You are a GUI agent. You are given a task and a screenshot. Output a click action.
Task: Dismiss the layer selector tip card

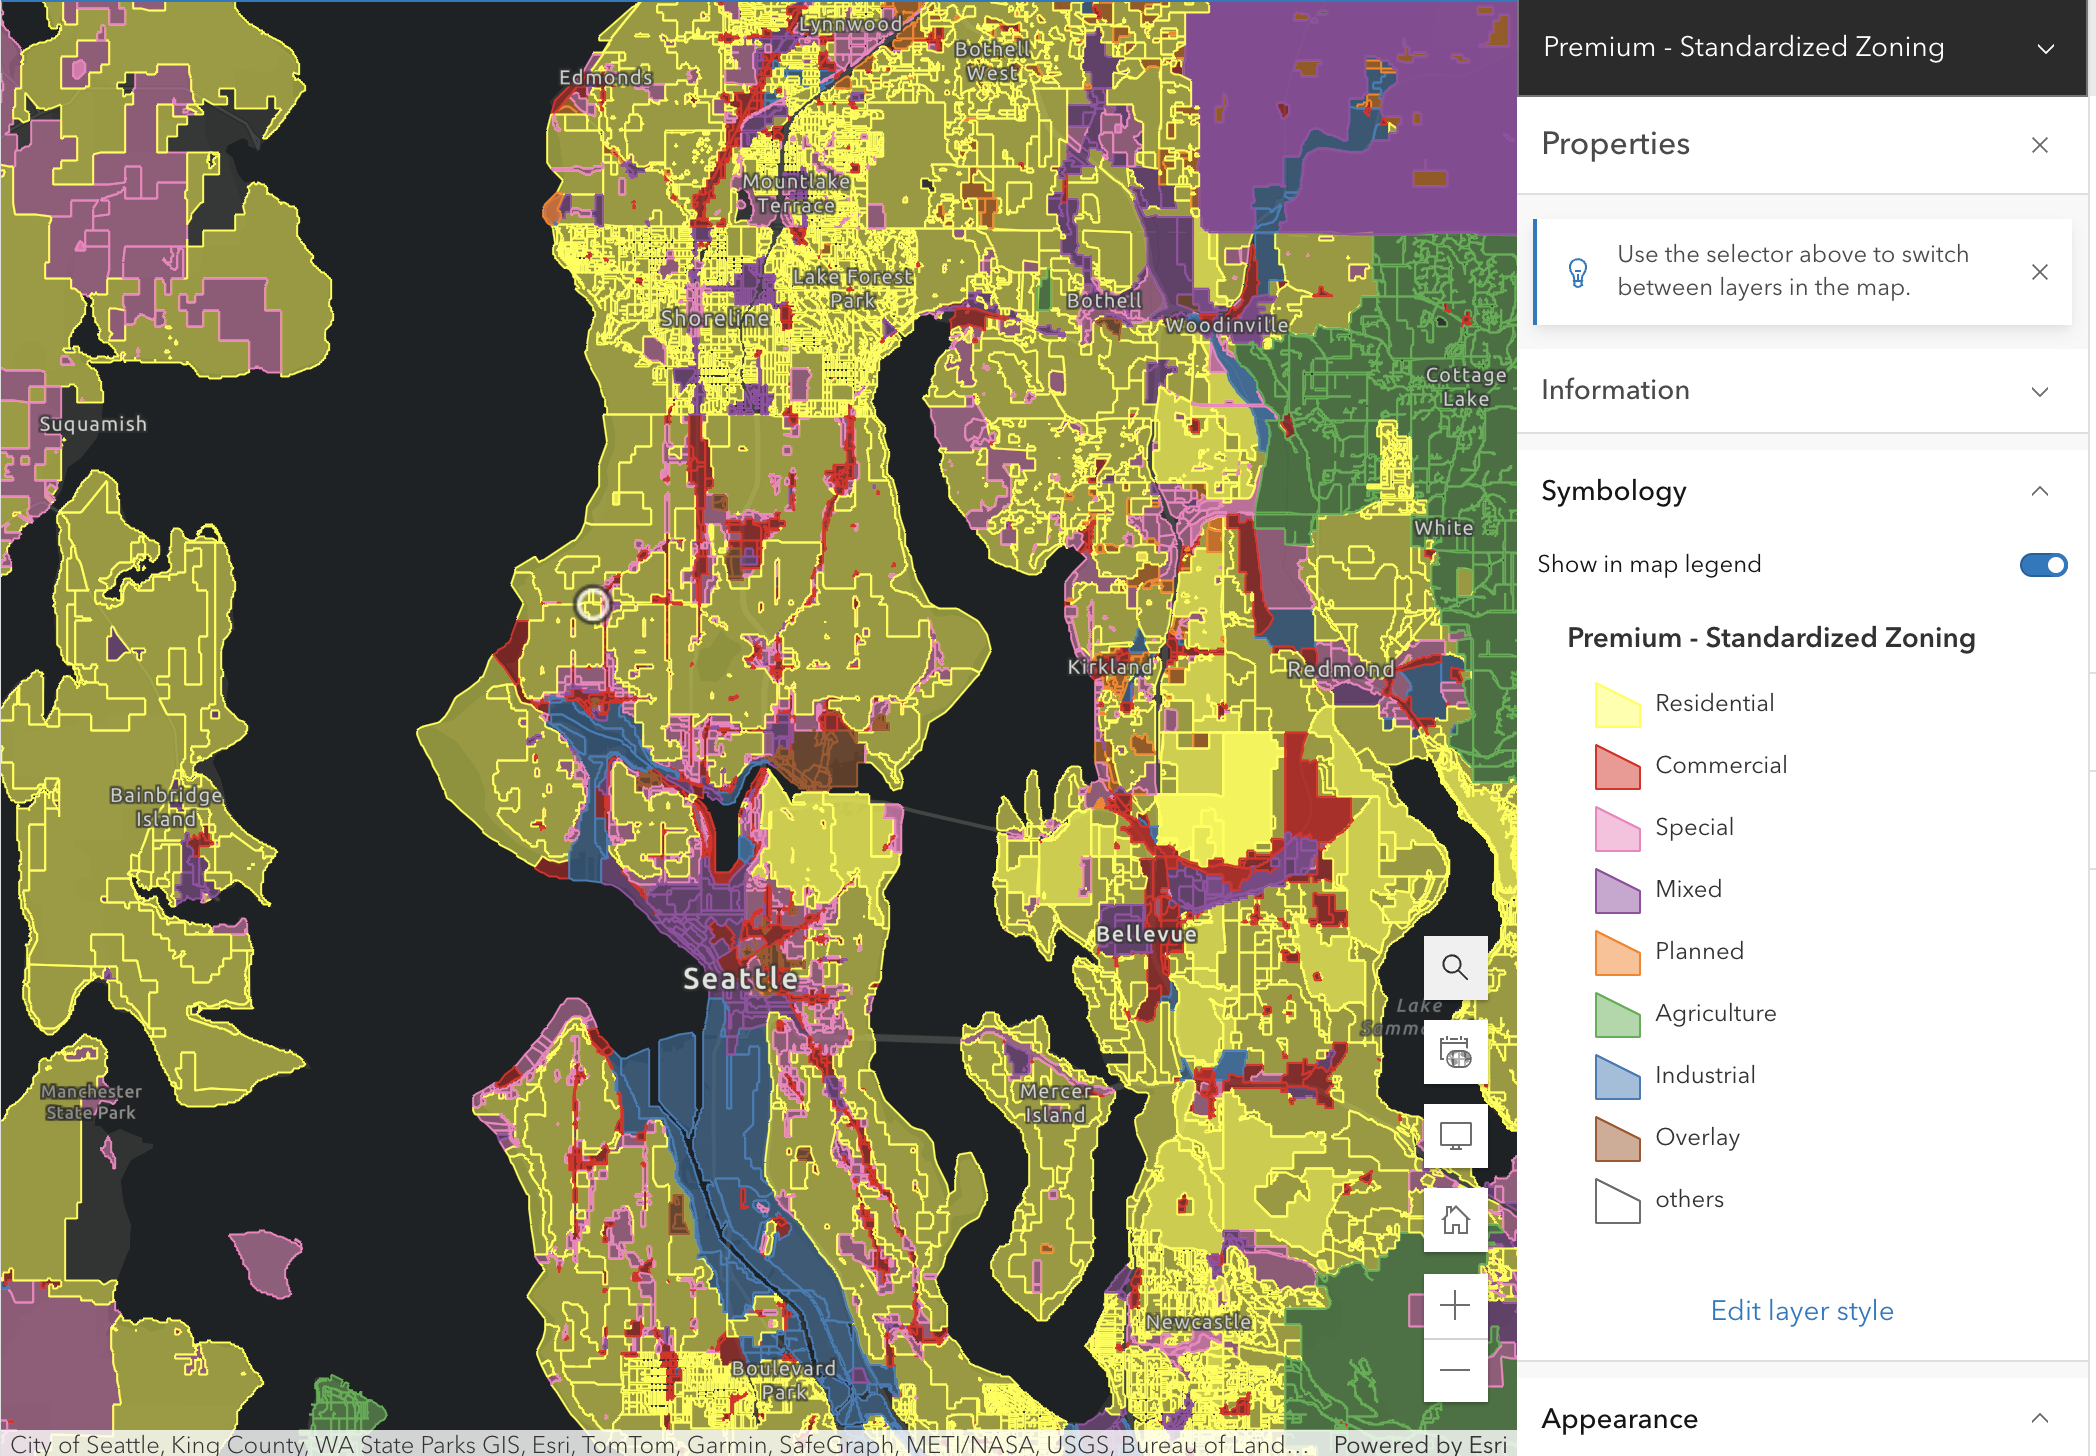2039,271
